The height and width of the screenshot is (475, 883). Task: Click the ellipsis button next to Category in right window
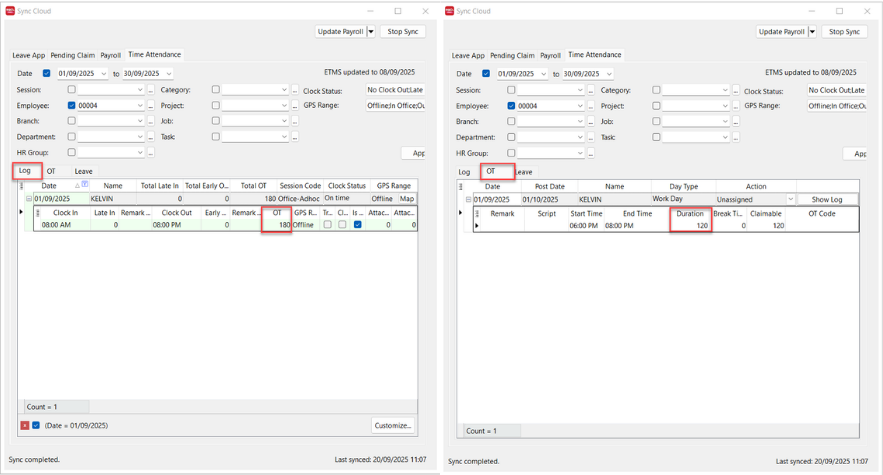735,90
